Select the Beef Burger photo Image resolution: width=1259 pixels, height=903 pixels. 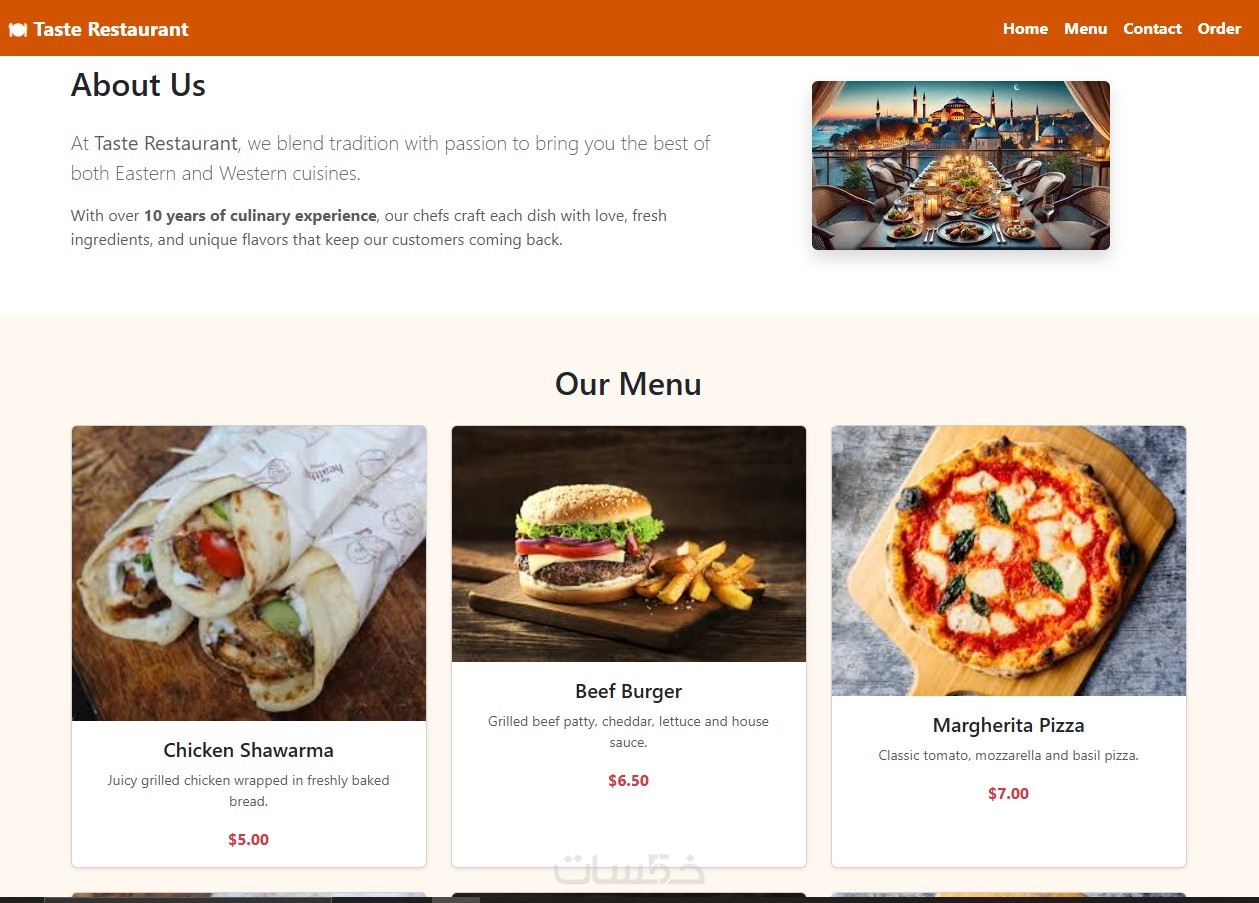pos(629,544)
